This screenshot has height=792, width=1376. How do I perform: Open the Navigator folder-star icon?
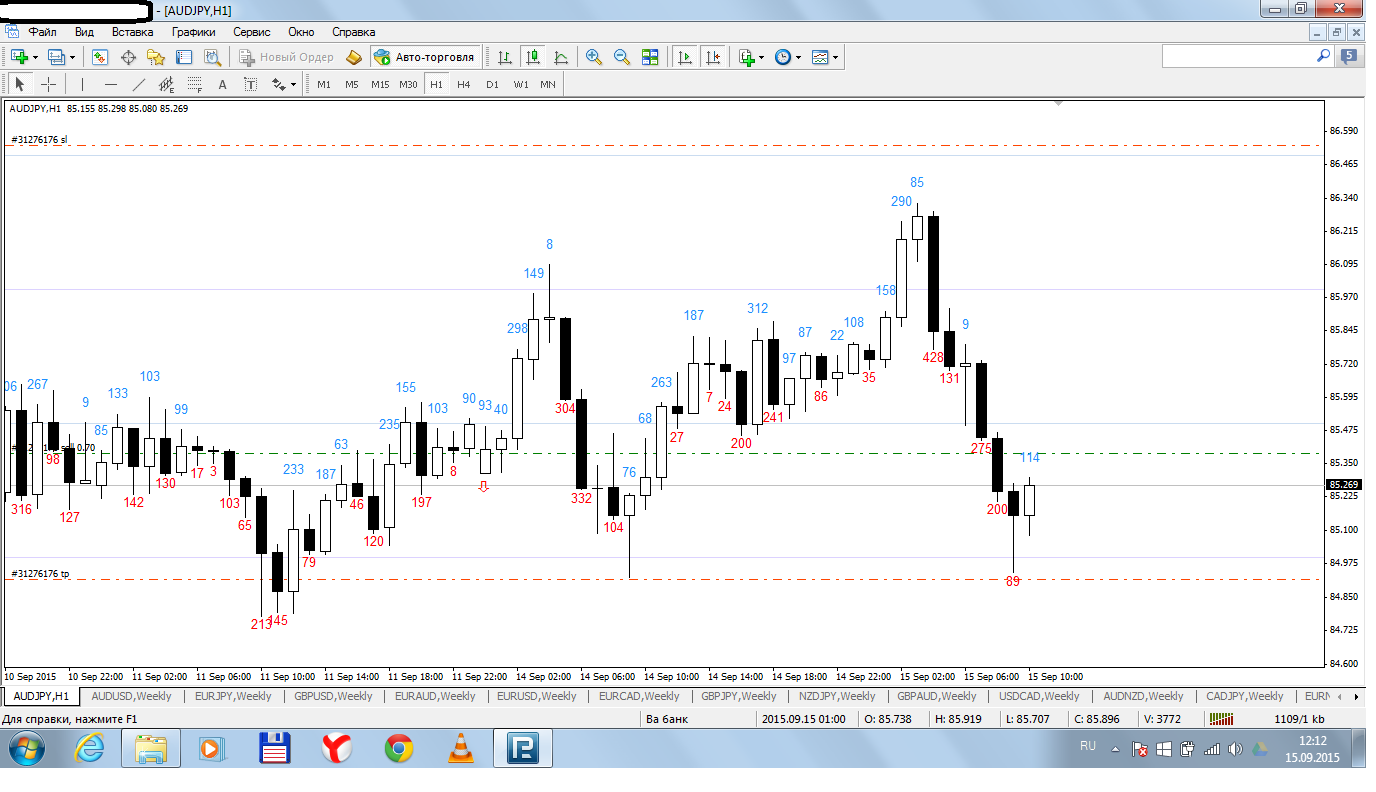click(x=155, y=57)
